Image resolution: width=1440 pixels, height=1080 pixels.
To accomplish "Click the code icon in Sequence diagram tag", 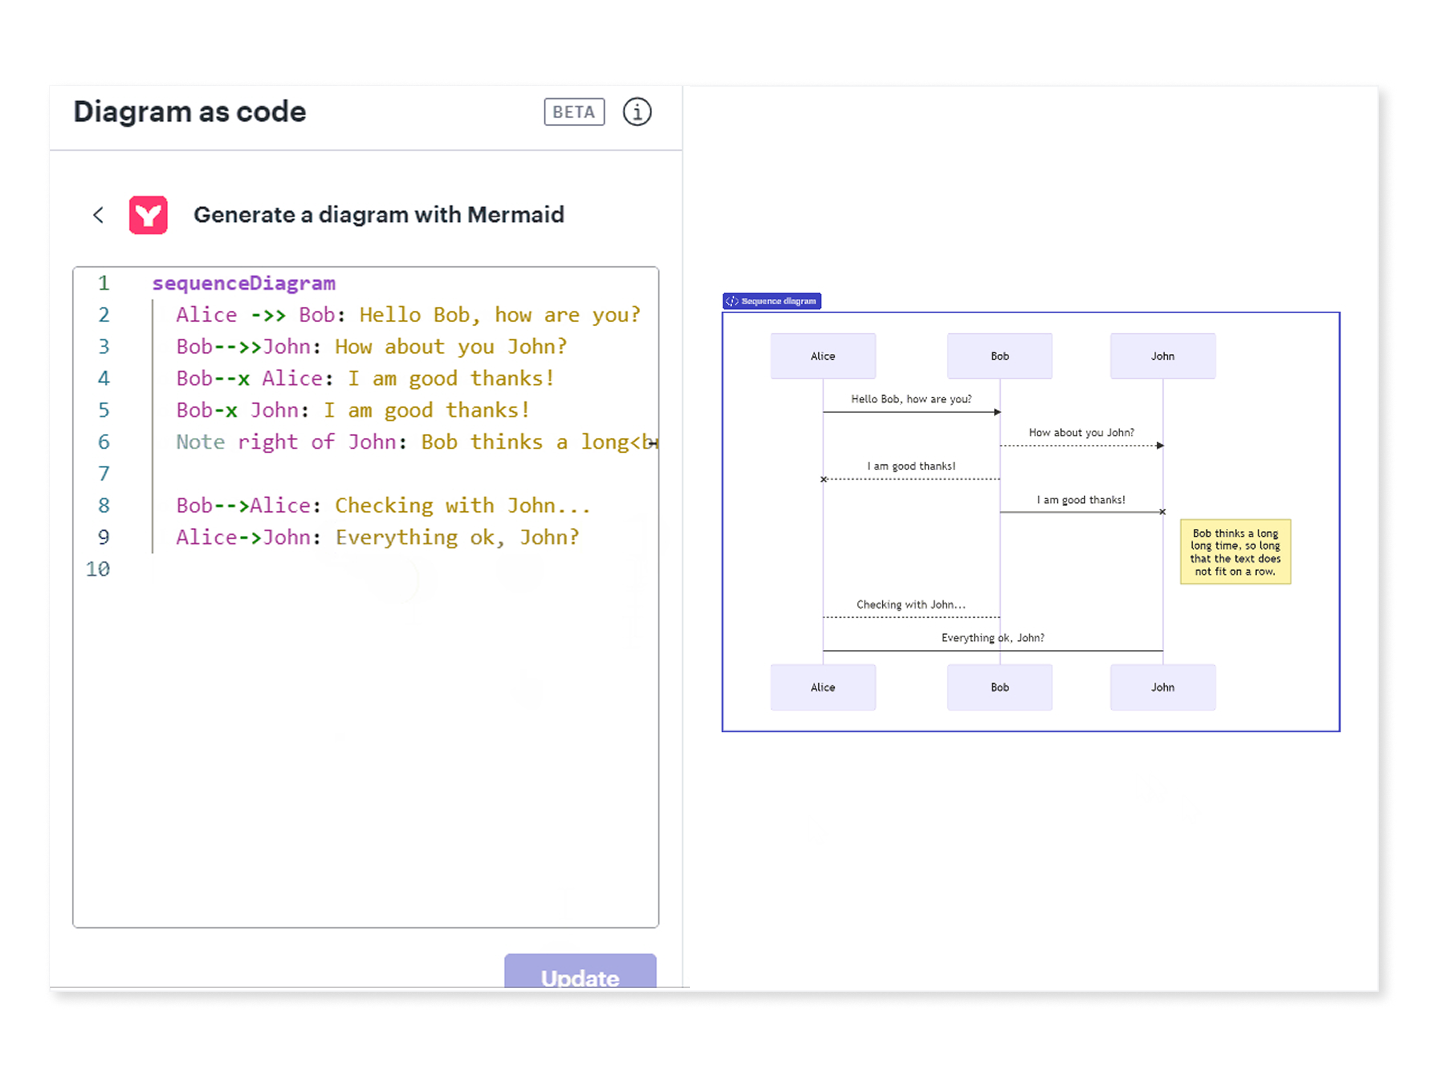I will click(732, 301).
